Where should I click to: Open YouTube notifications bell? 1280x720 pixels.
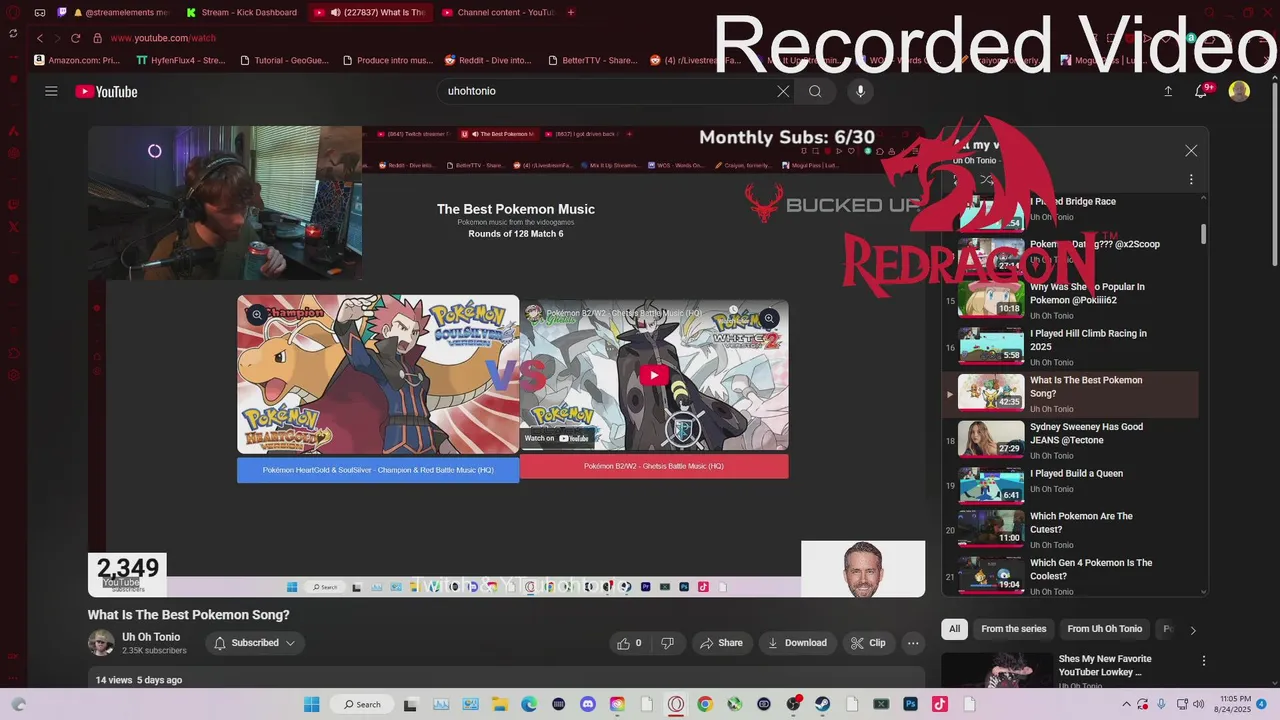click(1202, 91)
